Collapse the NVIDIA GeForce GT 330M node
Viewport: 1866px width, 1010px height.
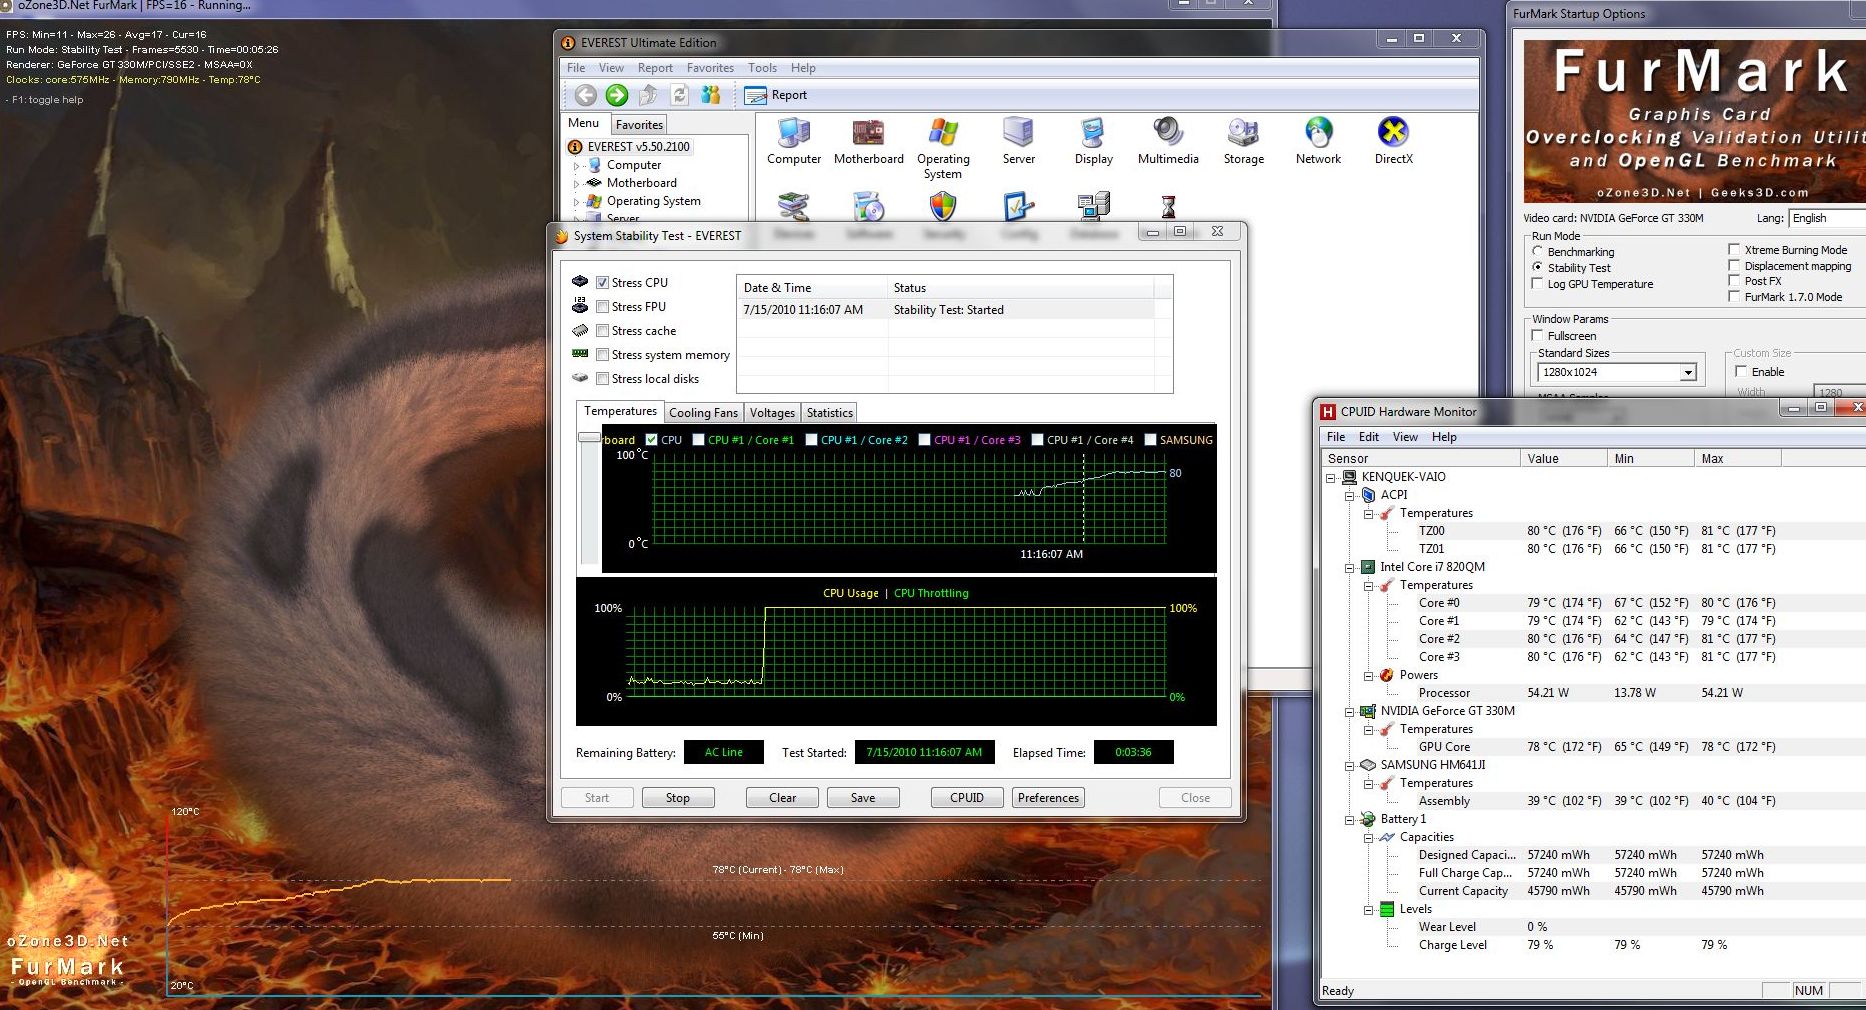click(1350, 712)
